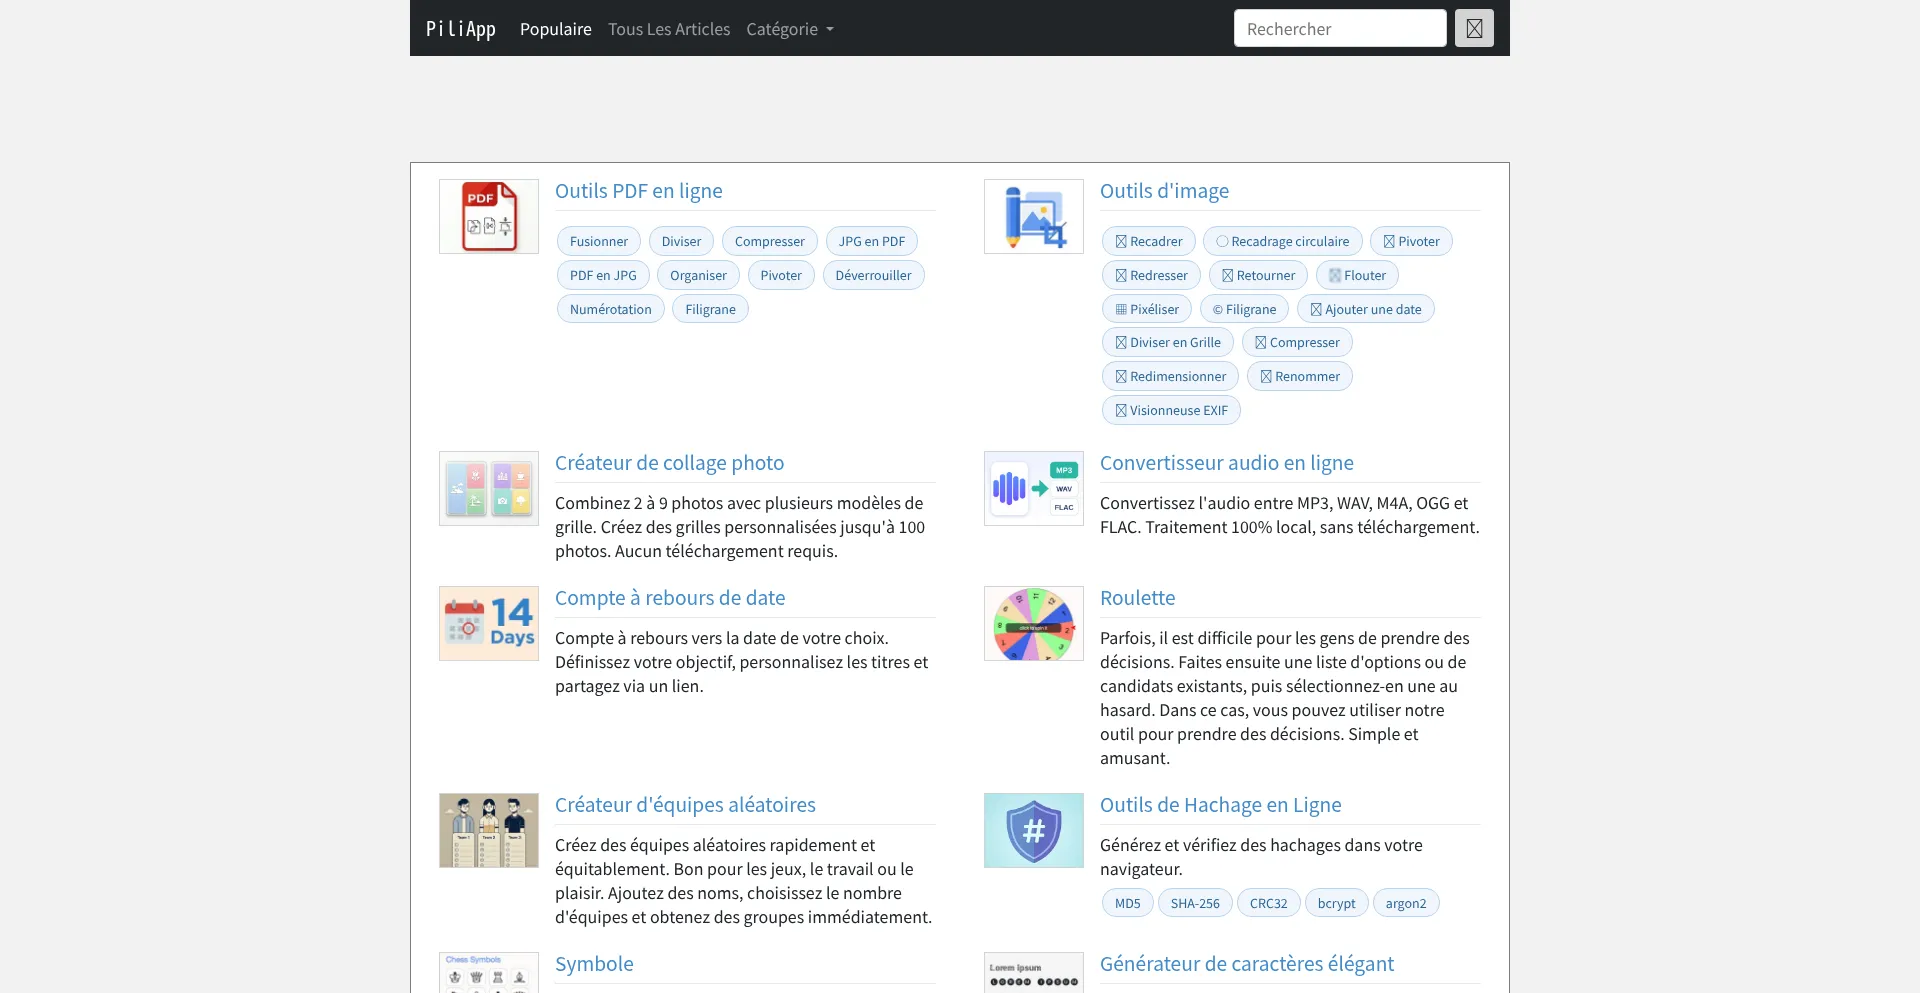
Task: Select the Pixéliser image tool
Action: click(1147, 309)
